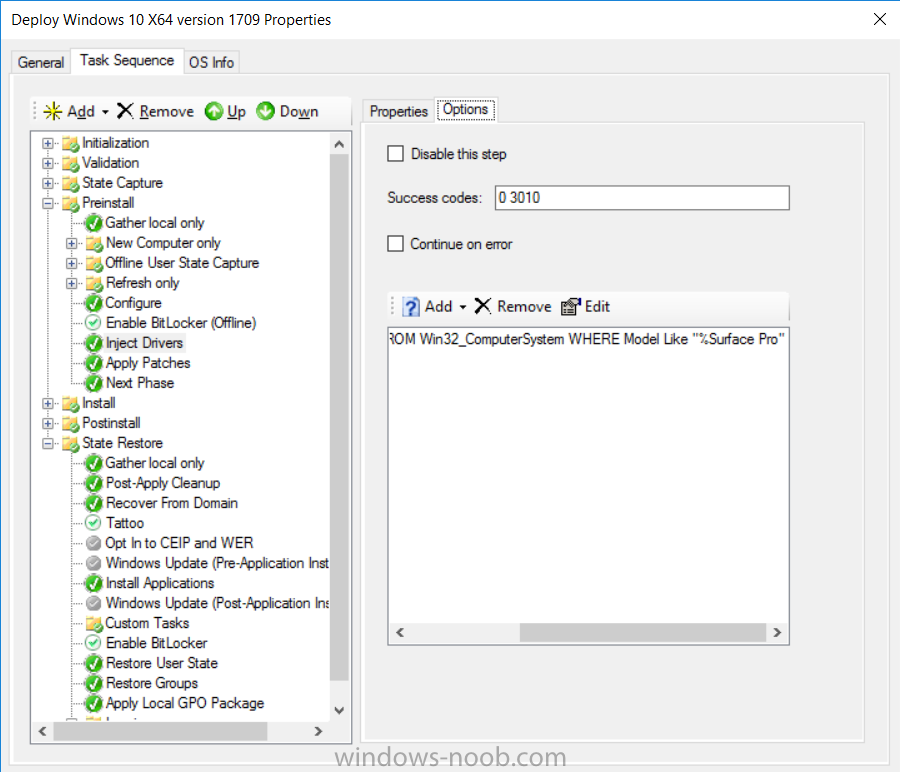900x772 pixels.
Task: Click the Install folder icon
Action: pos(71,404)
